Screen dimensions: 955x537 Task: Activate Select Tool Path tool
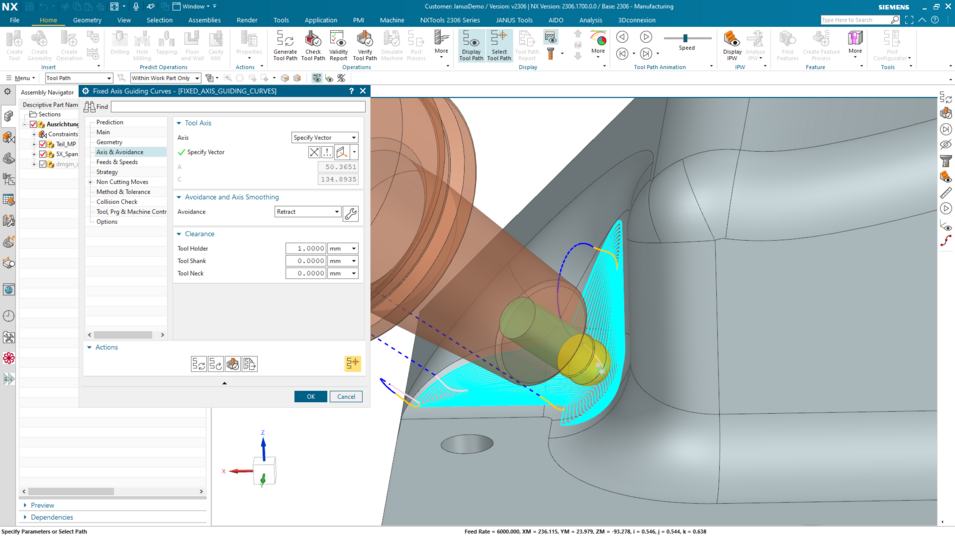pos(499,46)
